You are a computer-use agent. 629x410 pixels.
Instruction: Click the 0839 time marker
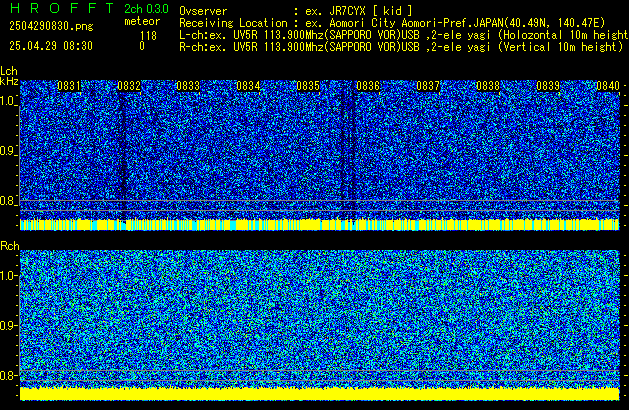pos(548,86)
